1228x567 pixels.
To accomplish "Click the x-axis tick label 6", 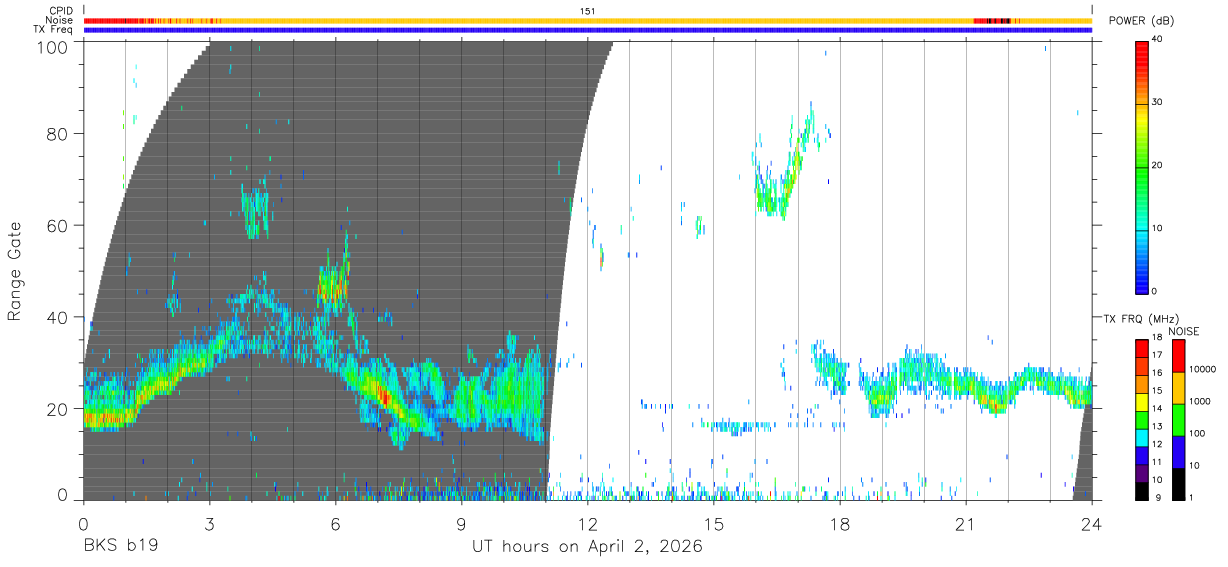I will pyautogui.click(x=335, y=523).
